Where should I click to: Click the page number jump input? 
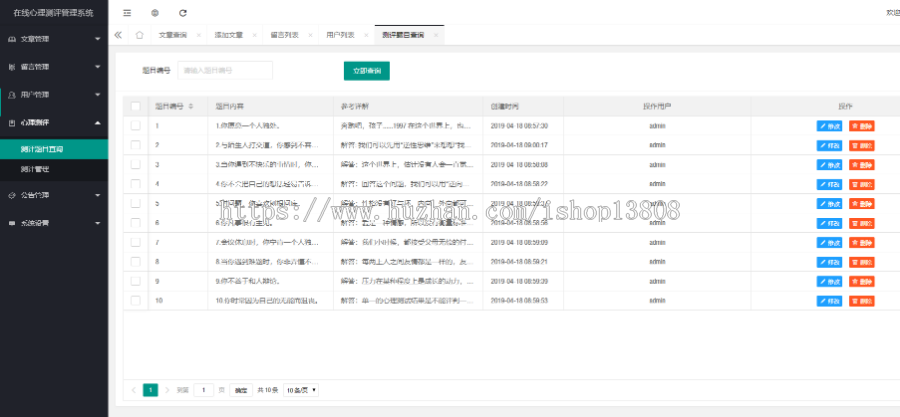(x=204, y=390)
